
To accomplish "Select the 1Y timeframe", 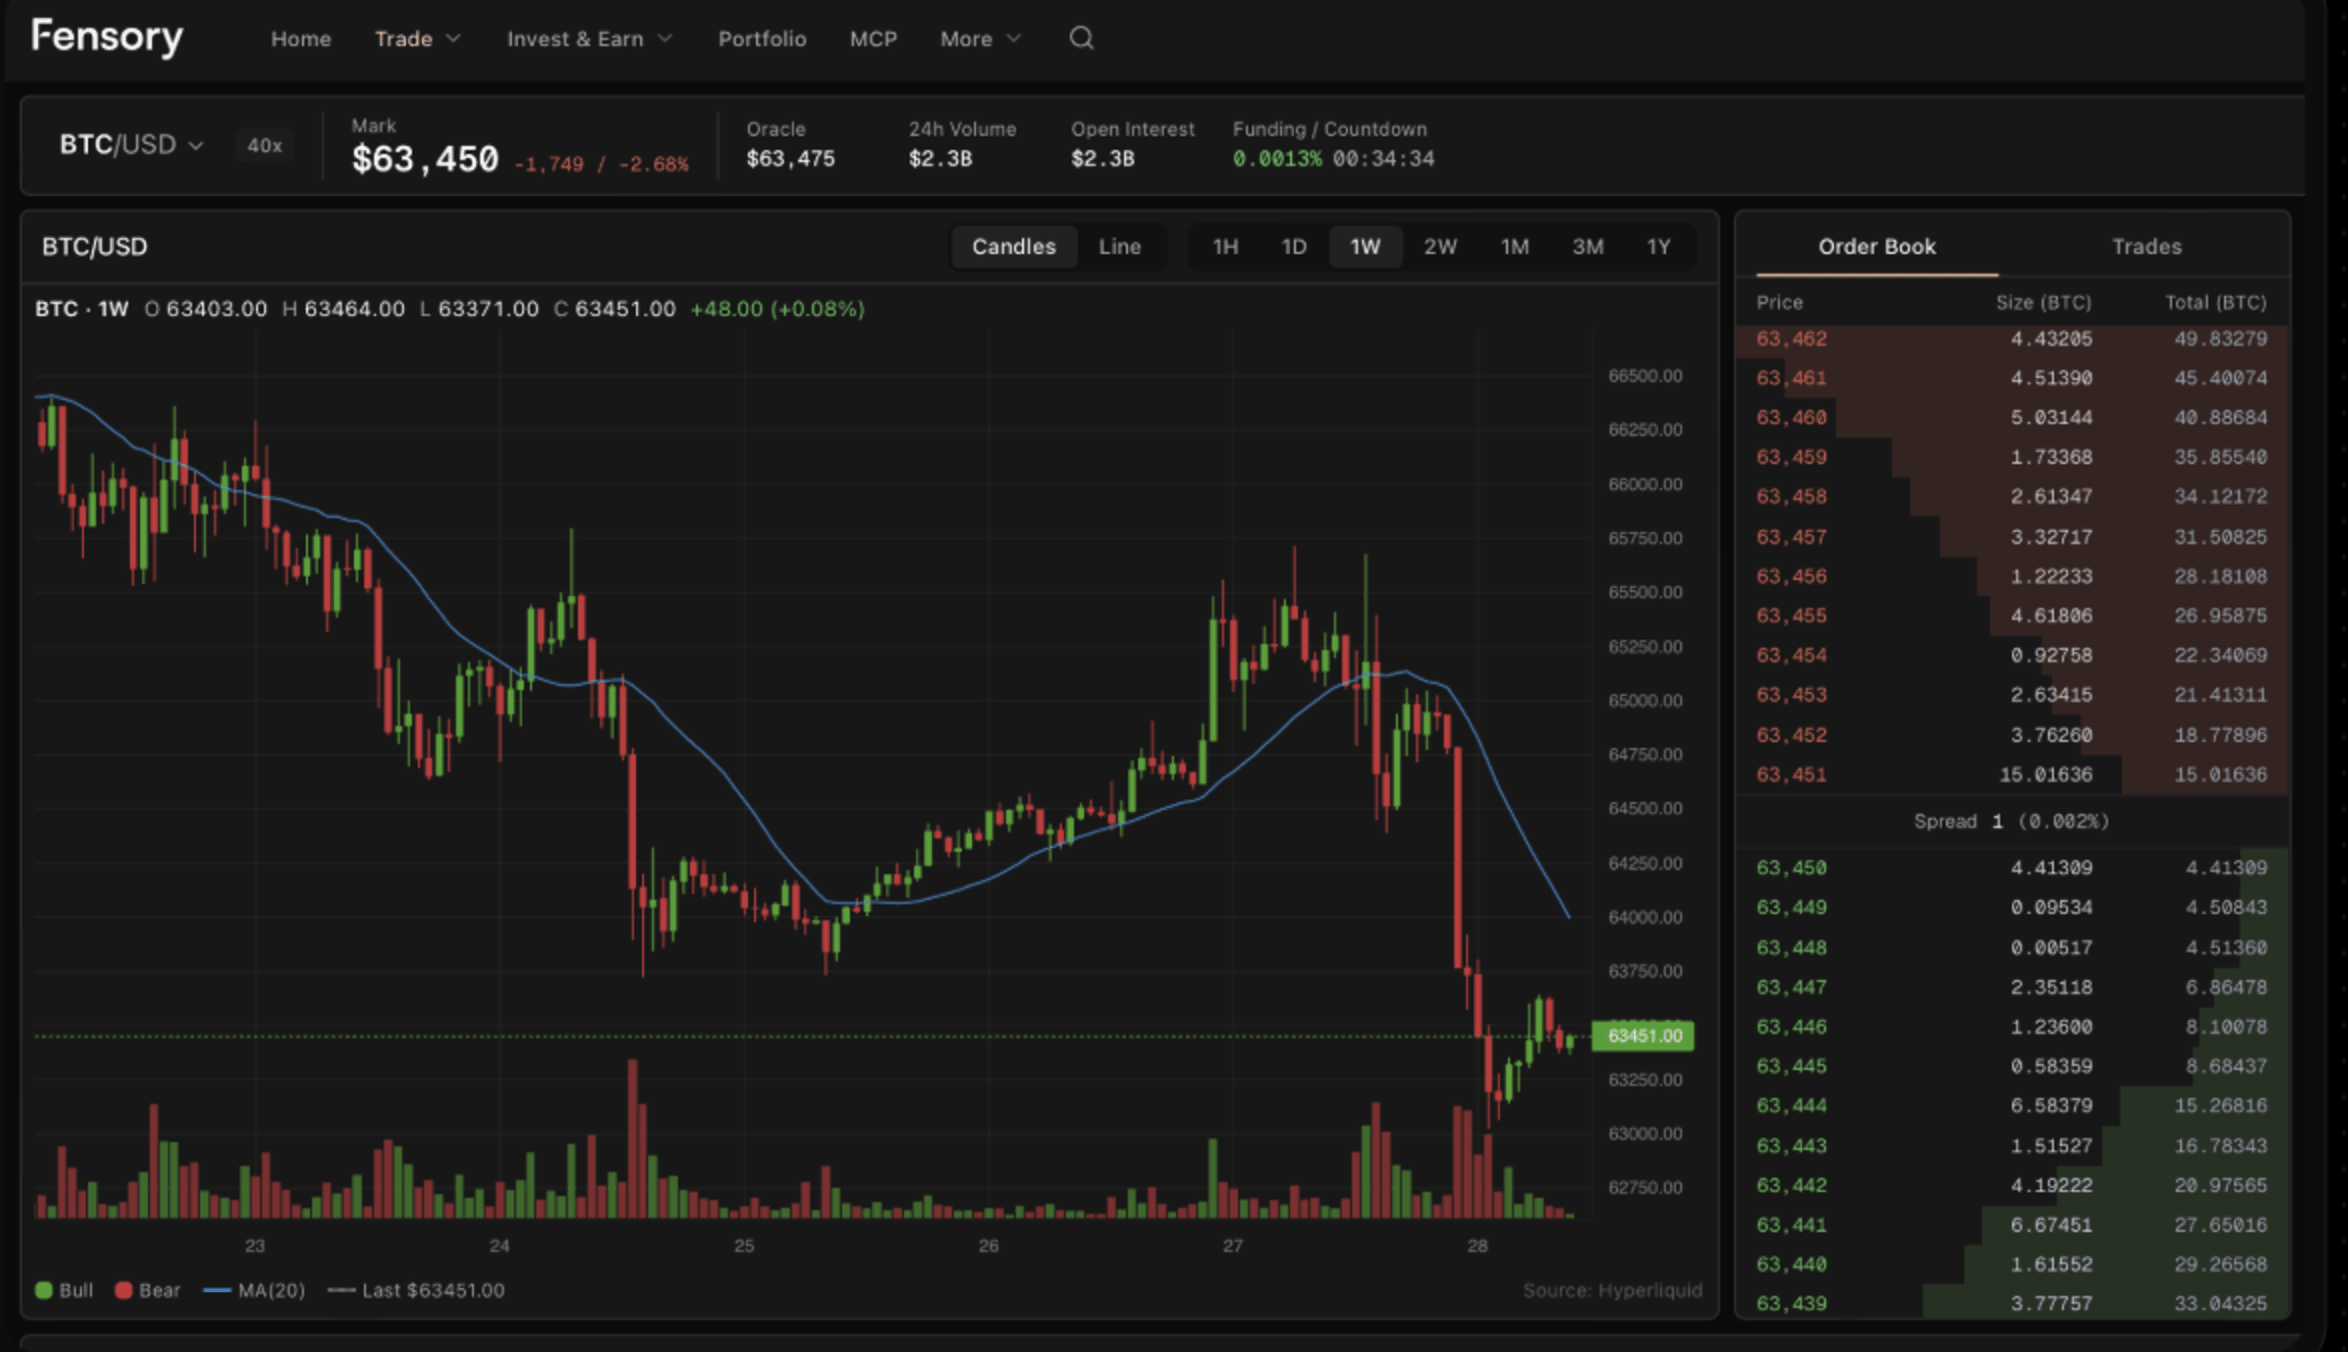I will (1658, 247).
